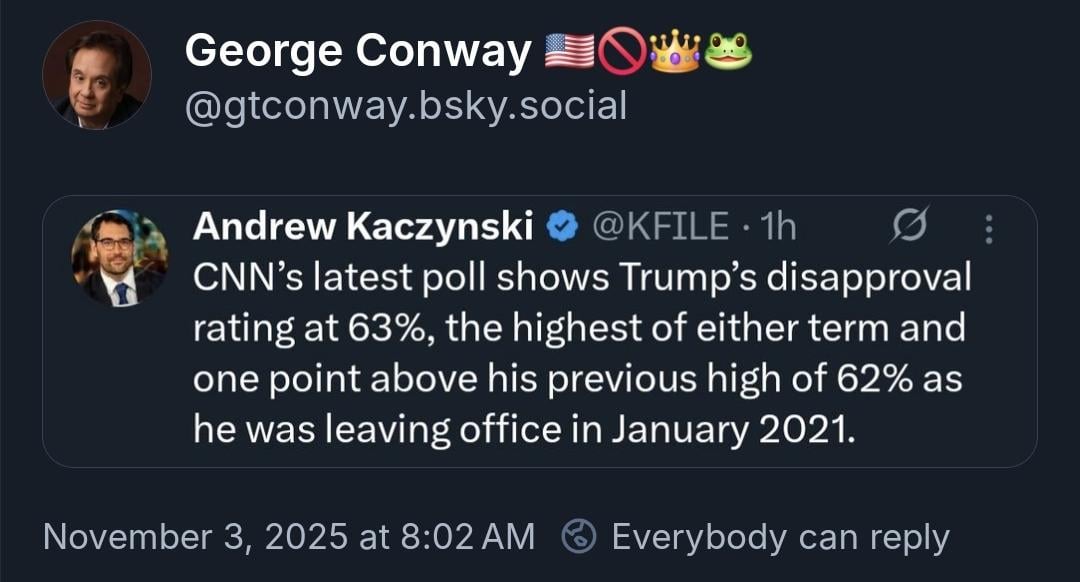1080x582 pixels.
Task: Click the 1h timestamp on quoted post
Action: [777, 228]
